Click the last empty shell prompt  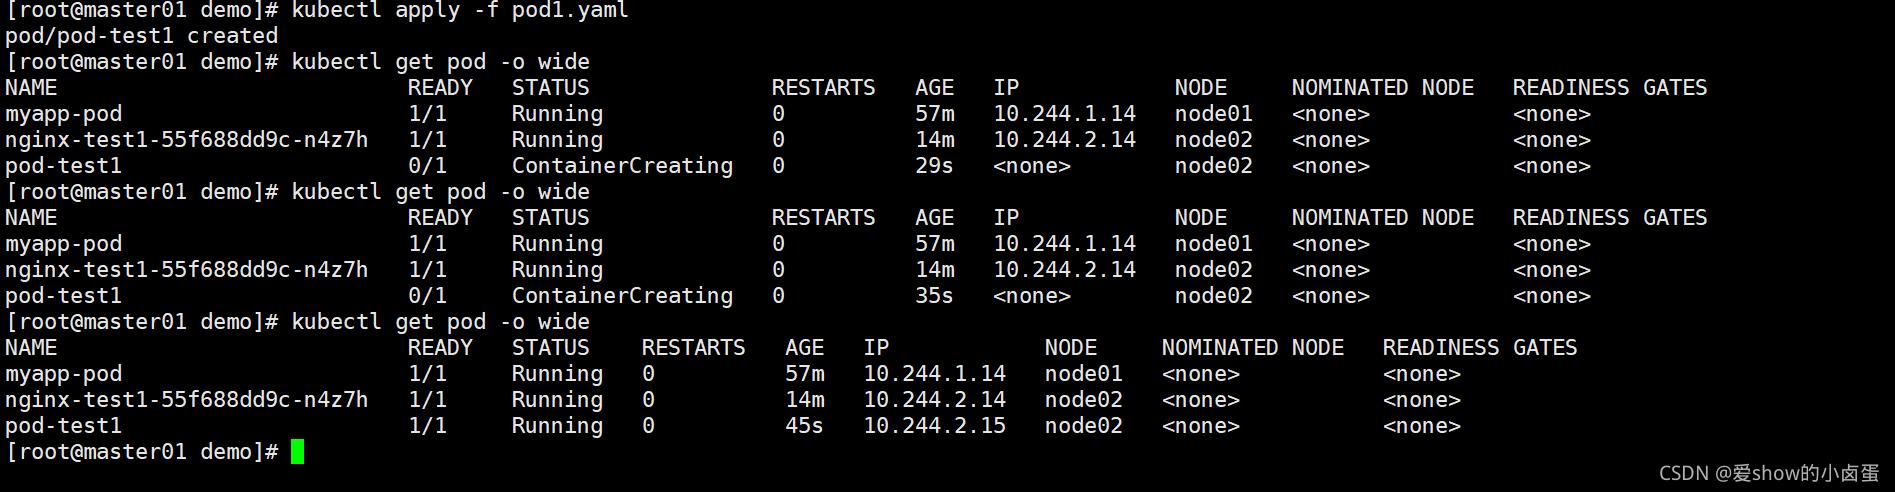(x=141, y=452)
